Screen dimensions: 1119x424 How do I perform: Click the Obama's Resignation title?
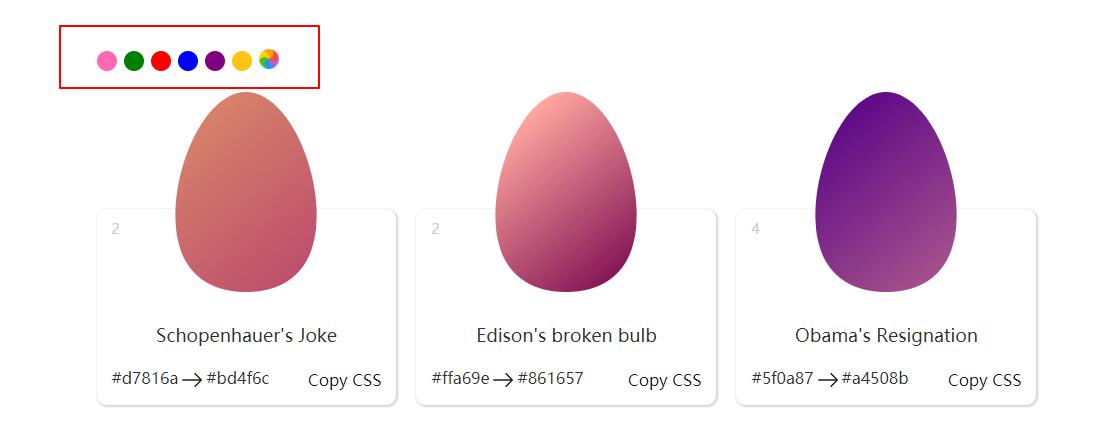pos(886,335)
